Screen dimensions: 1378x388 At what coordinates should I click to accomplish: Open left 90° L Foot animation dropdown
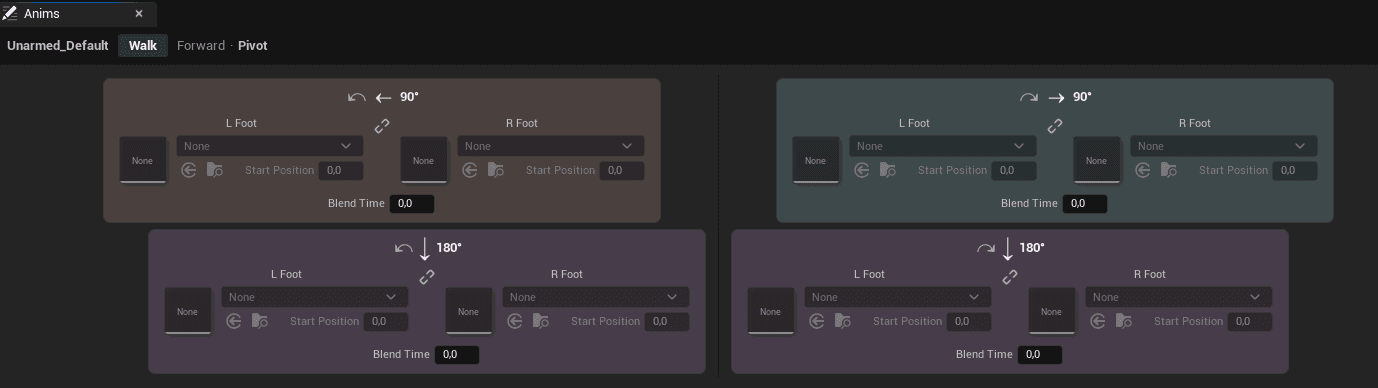270,146
